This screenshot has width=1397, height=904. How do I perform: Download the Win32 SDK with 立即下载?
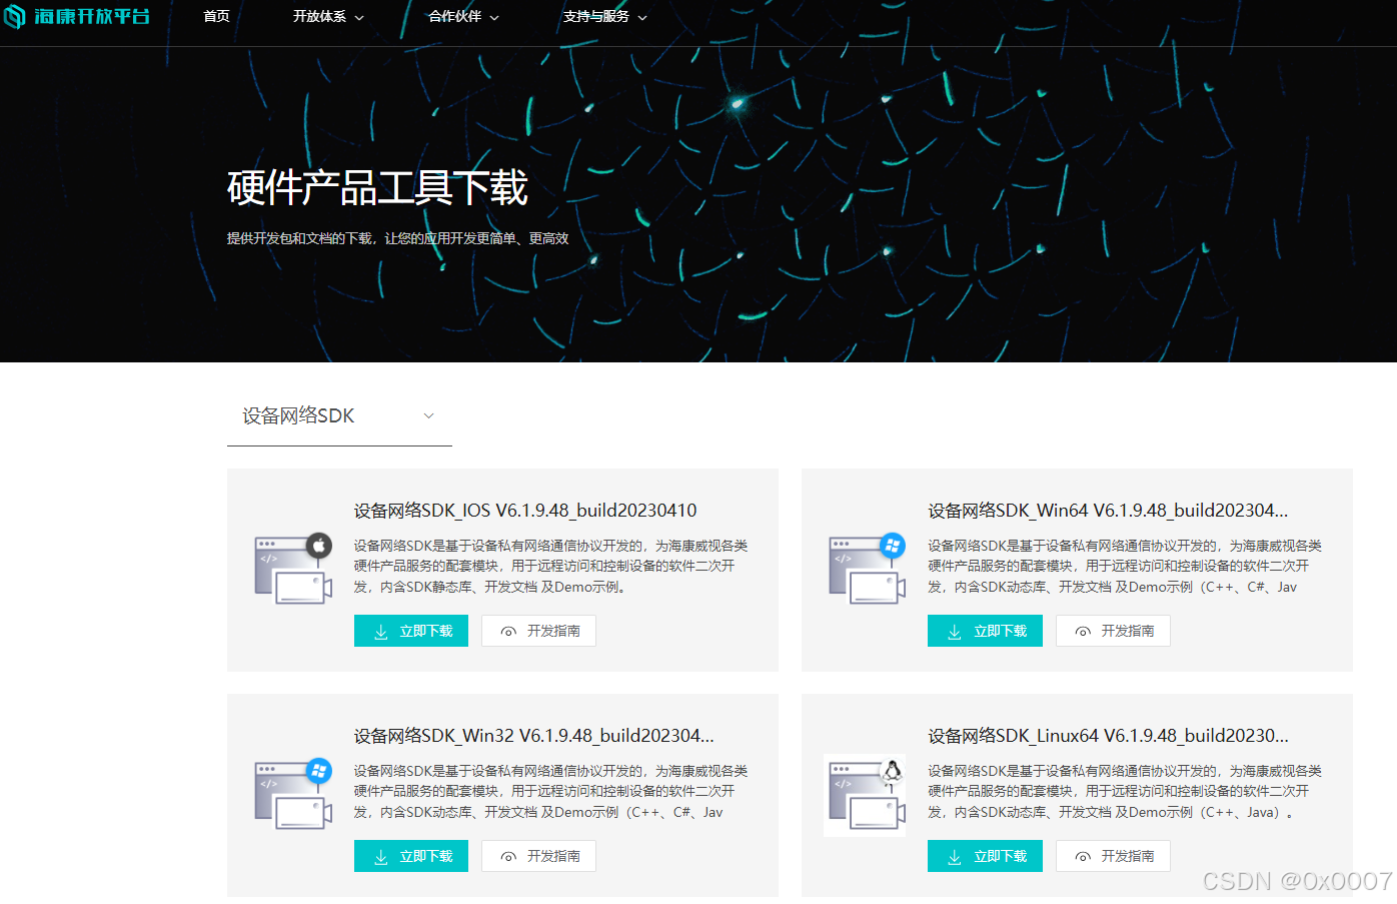[x=411, y=856]
